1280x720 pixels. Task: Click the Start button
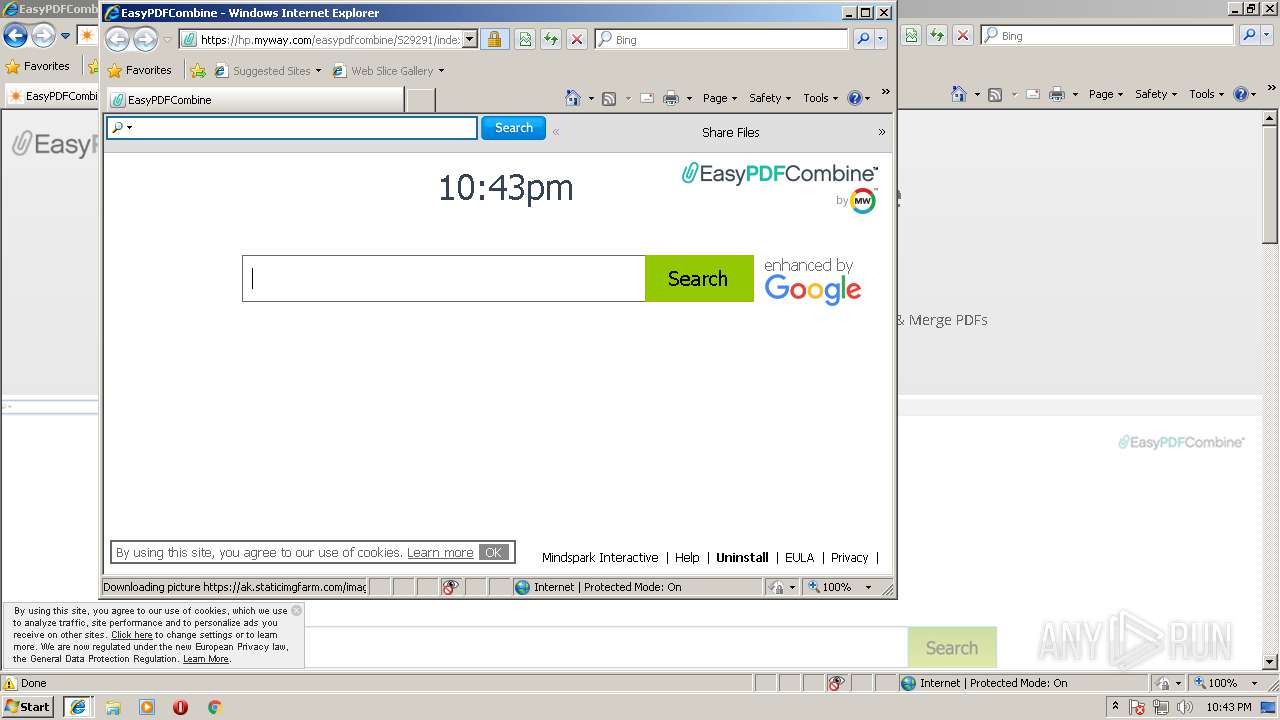28,707
